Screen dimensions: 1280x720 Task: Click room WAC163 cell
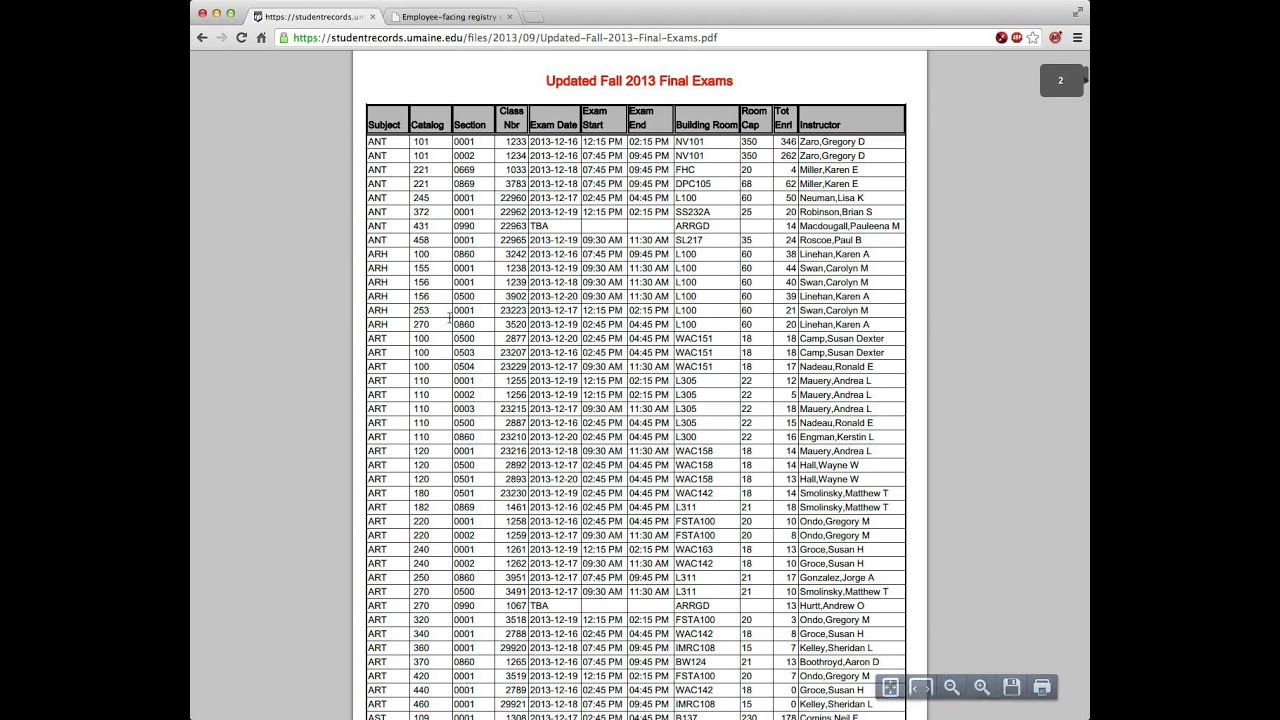[694, 549]
